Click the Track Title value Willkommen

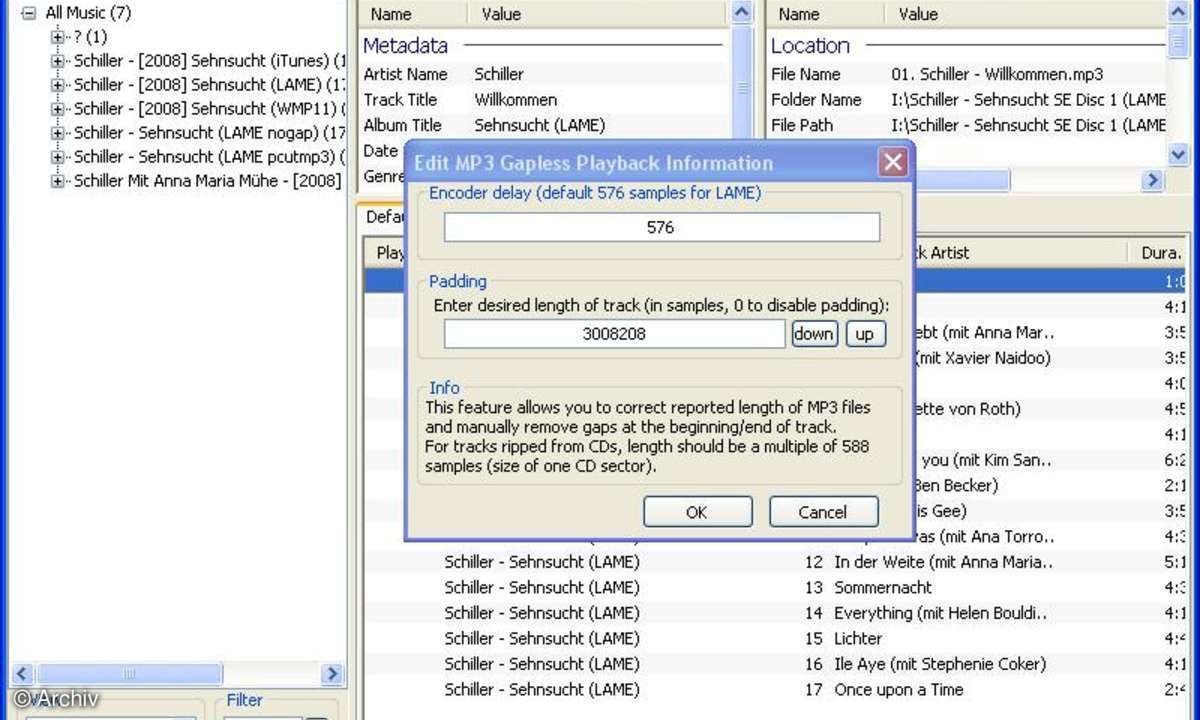516,100
